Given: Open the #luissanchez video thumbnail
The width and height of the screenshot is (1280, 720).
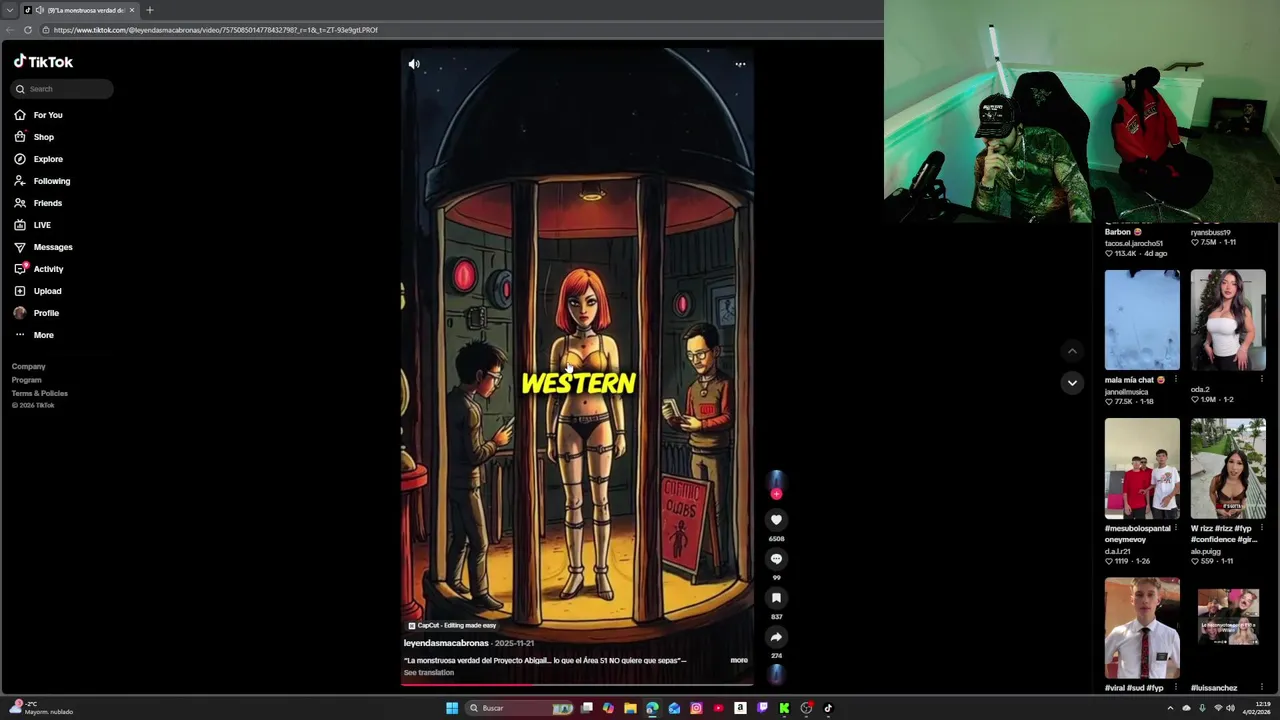Looking at the screenshot, I should [x=1228, y=628].
